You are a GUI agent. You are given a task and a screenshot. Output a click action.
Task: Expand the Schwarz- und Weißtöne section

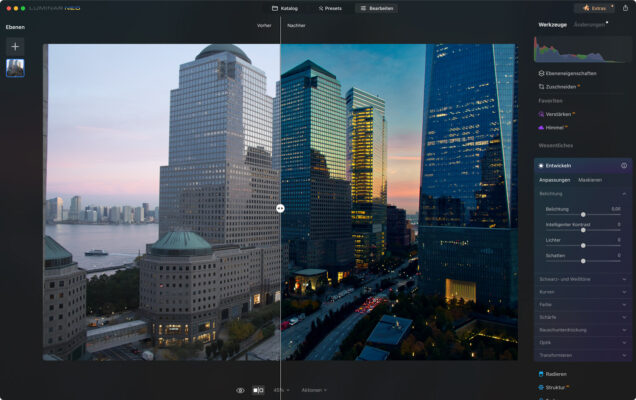[582, 279]
